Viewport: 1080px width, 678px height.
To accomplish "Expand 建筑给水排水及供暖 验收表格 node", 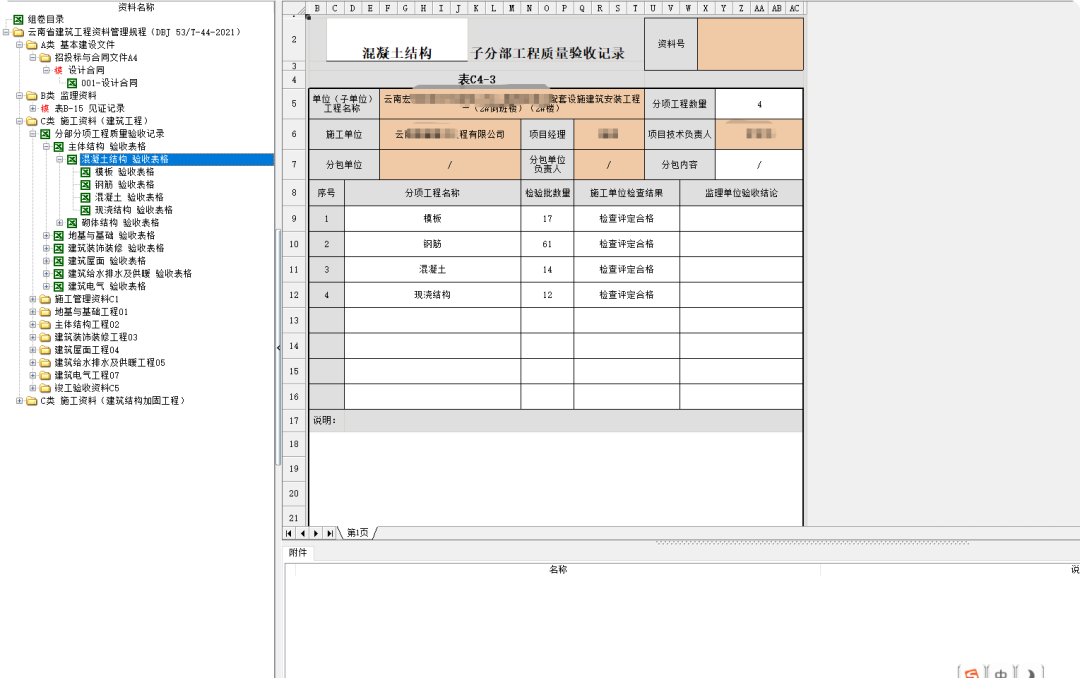I will point(46,274).
